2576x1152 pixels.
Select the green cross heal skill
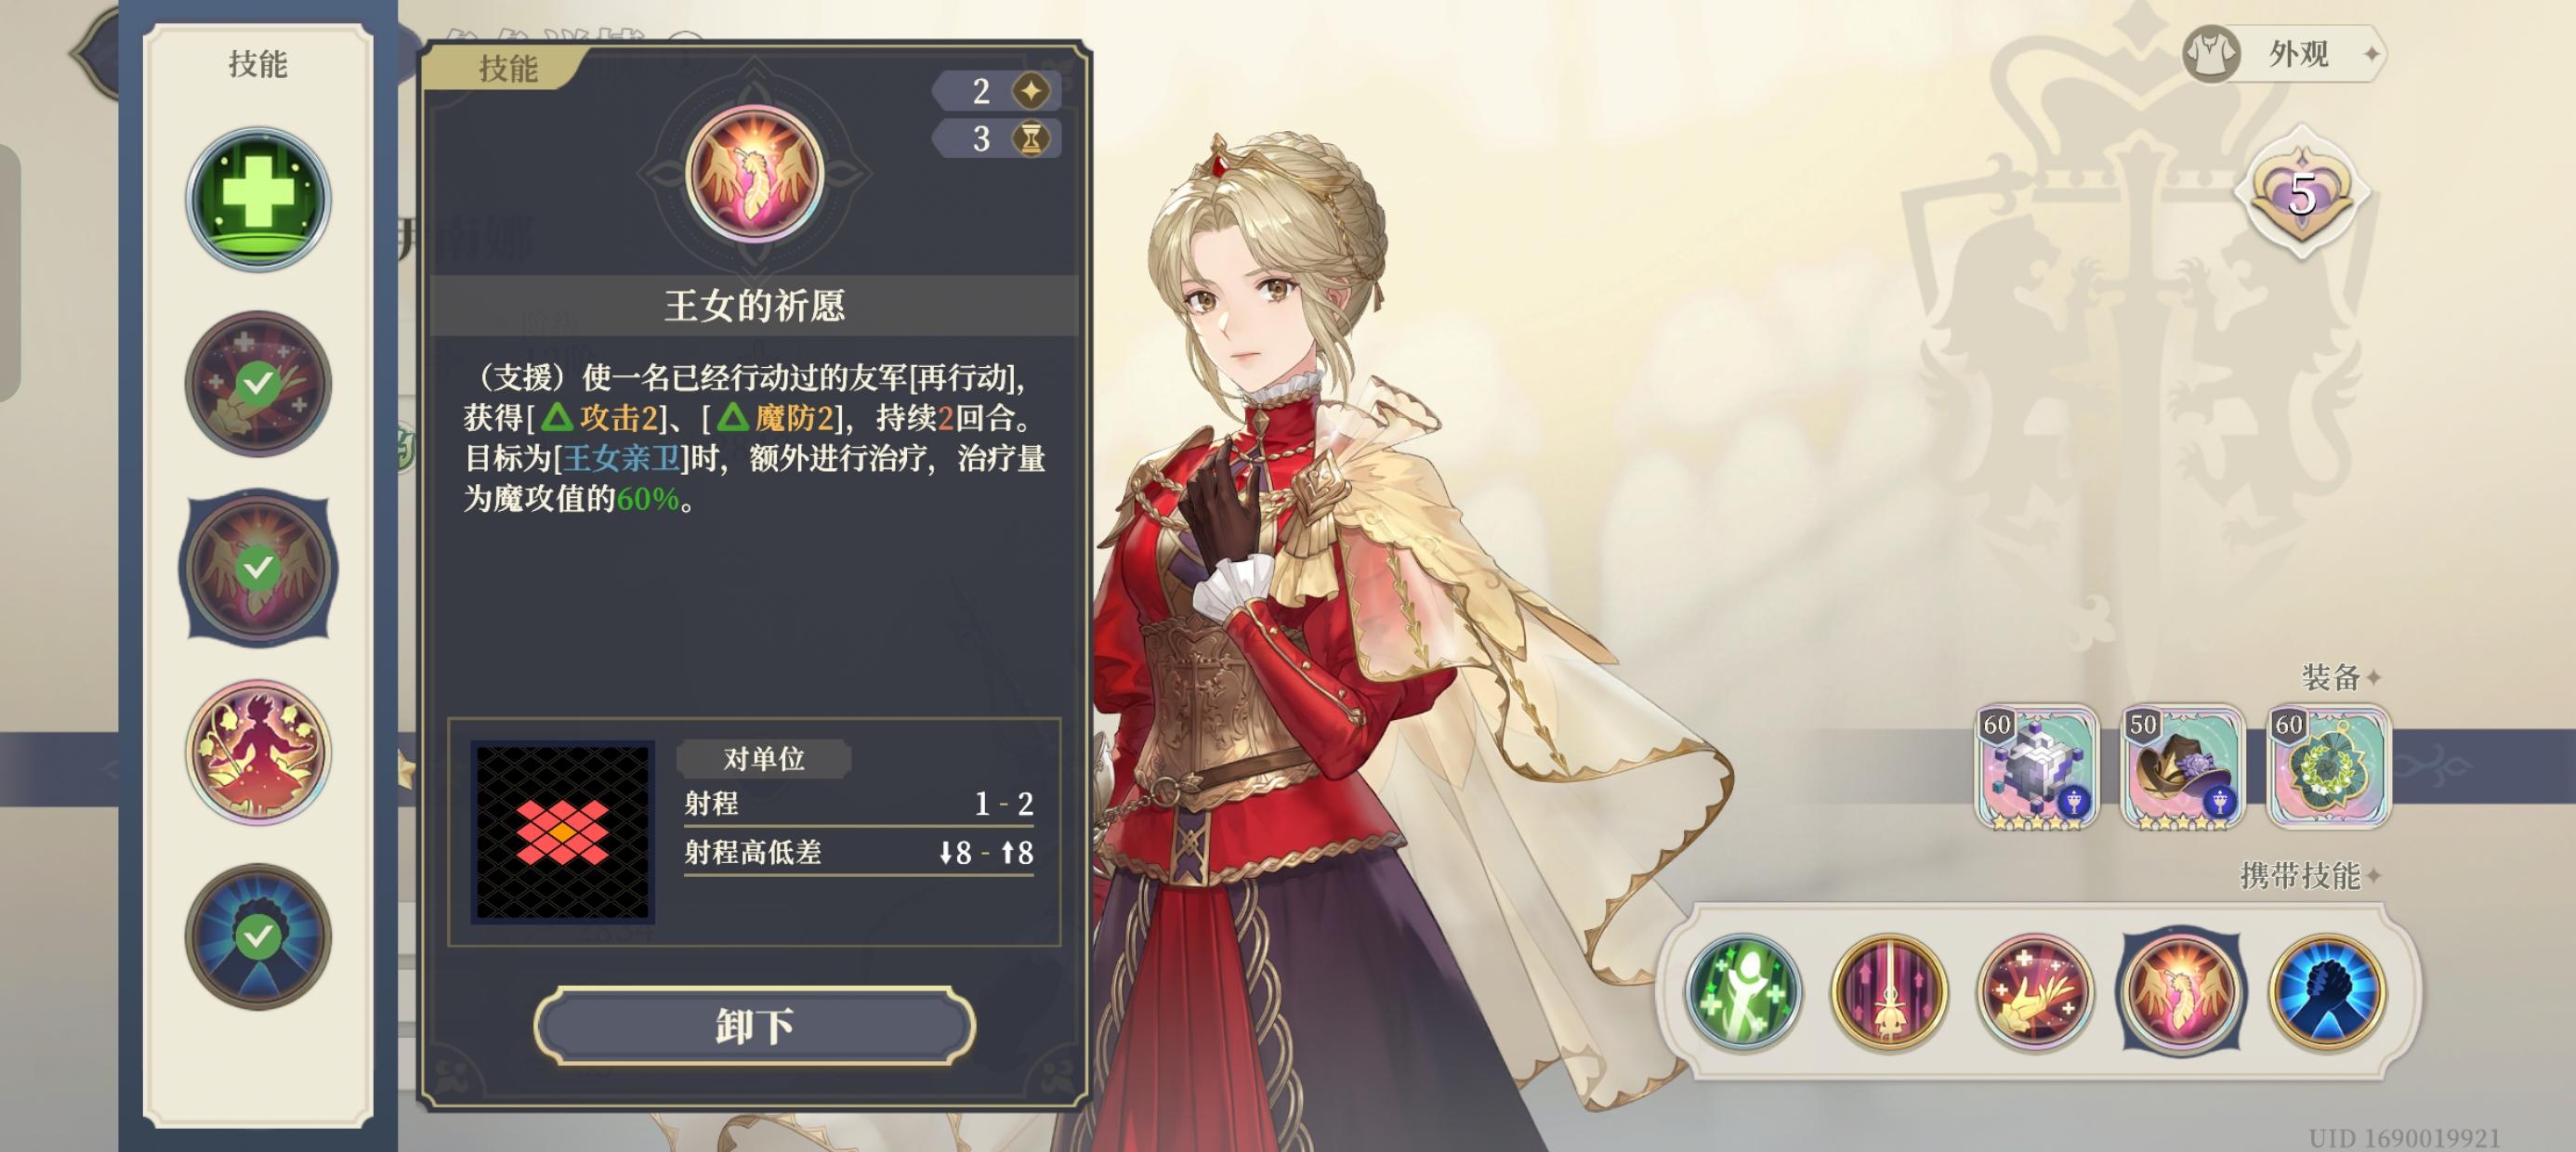(x=258, y=199)
